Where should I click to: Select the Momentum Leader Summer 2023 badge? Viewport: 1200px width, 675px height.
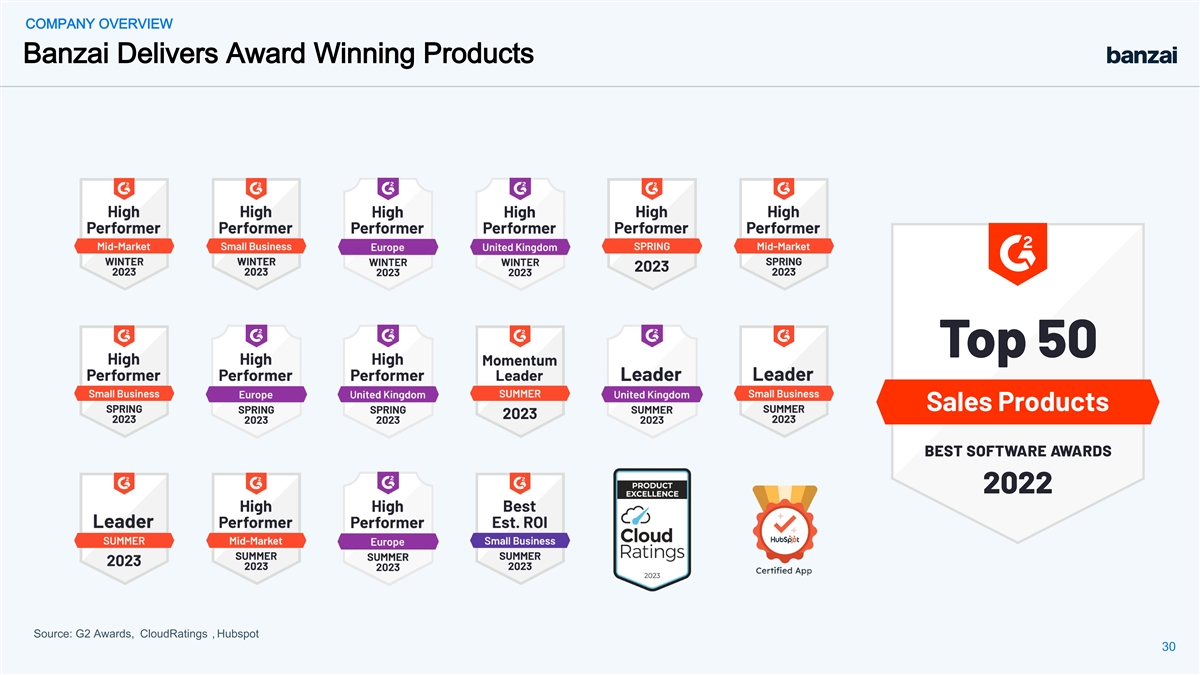pyautogui.click(x=519, y=381)
